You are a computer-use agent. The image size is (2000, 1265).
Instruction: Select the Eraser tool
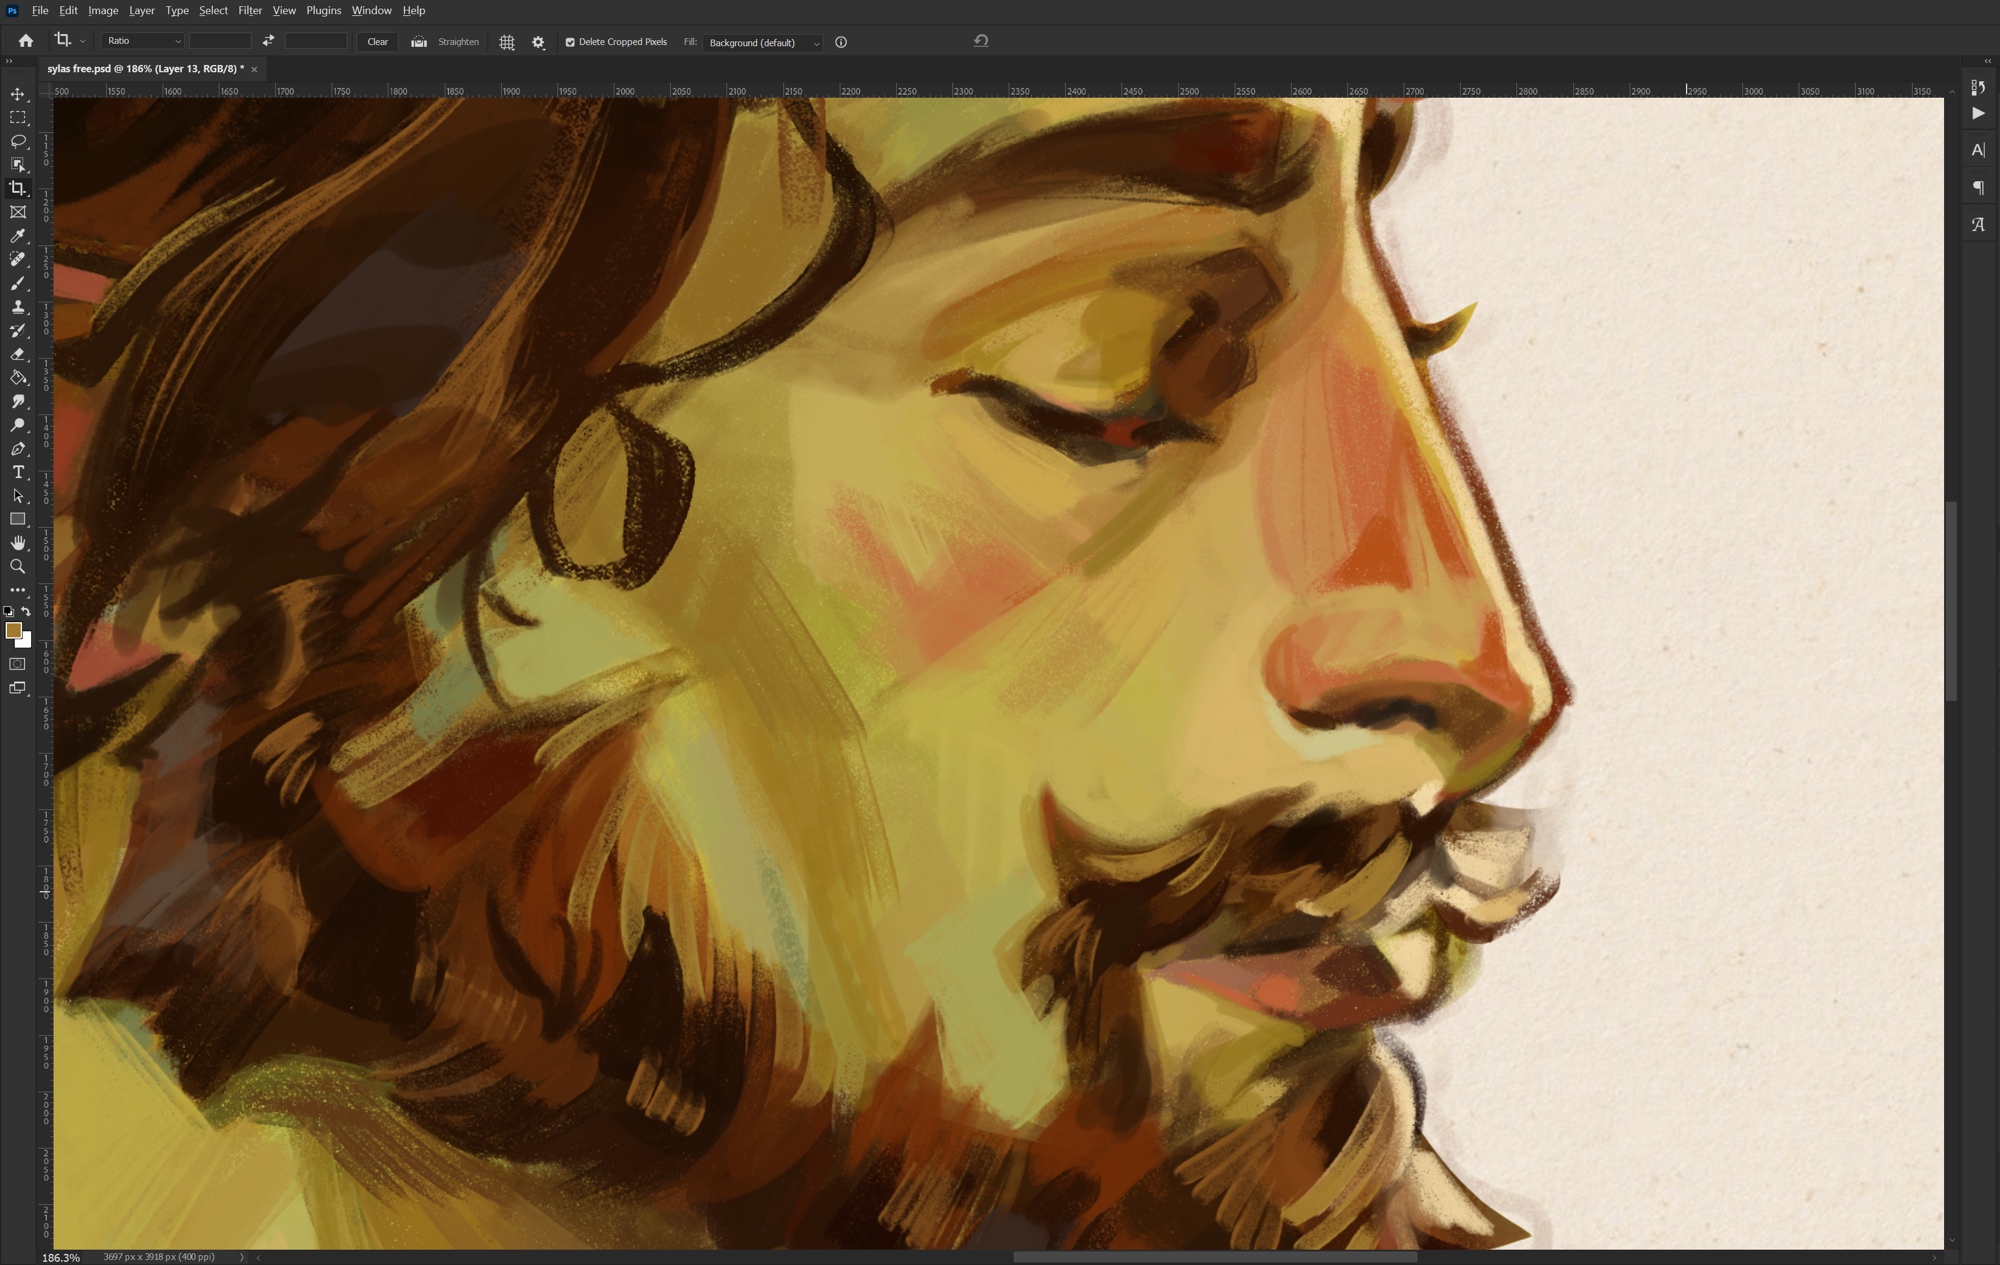tap(18, 354)
